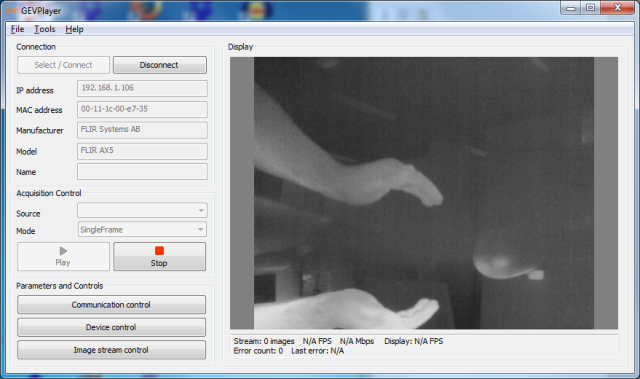Viewport: 640px width, 379px height.
Task: Click the gray Play triangle icon
Action: coord(63,251)
